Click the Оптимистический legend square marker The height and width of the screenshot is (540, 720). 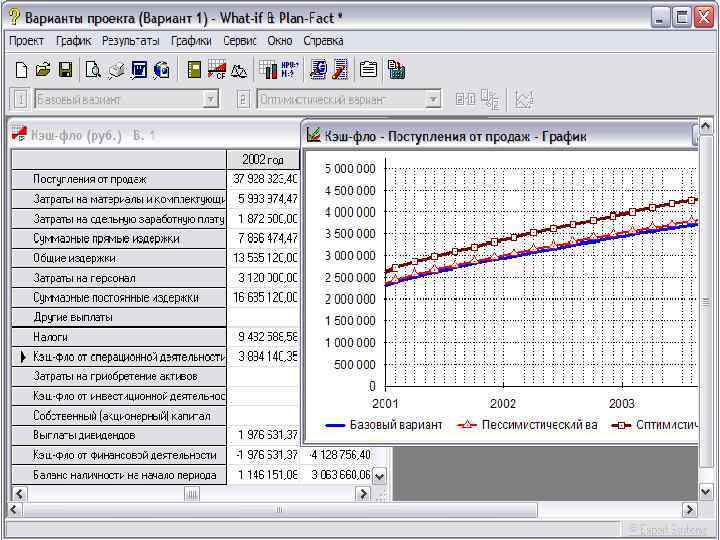pos(621,425)
